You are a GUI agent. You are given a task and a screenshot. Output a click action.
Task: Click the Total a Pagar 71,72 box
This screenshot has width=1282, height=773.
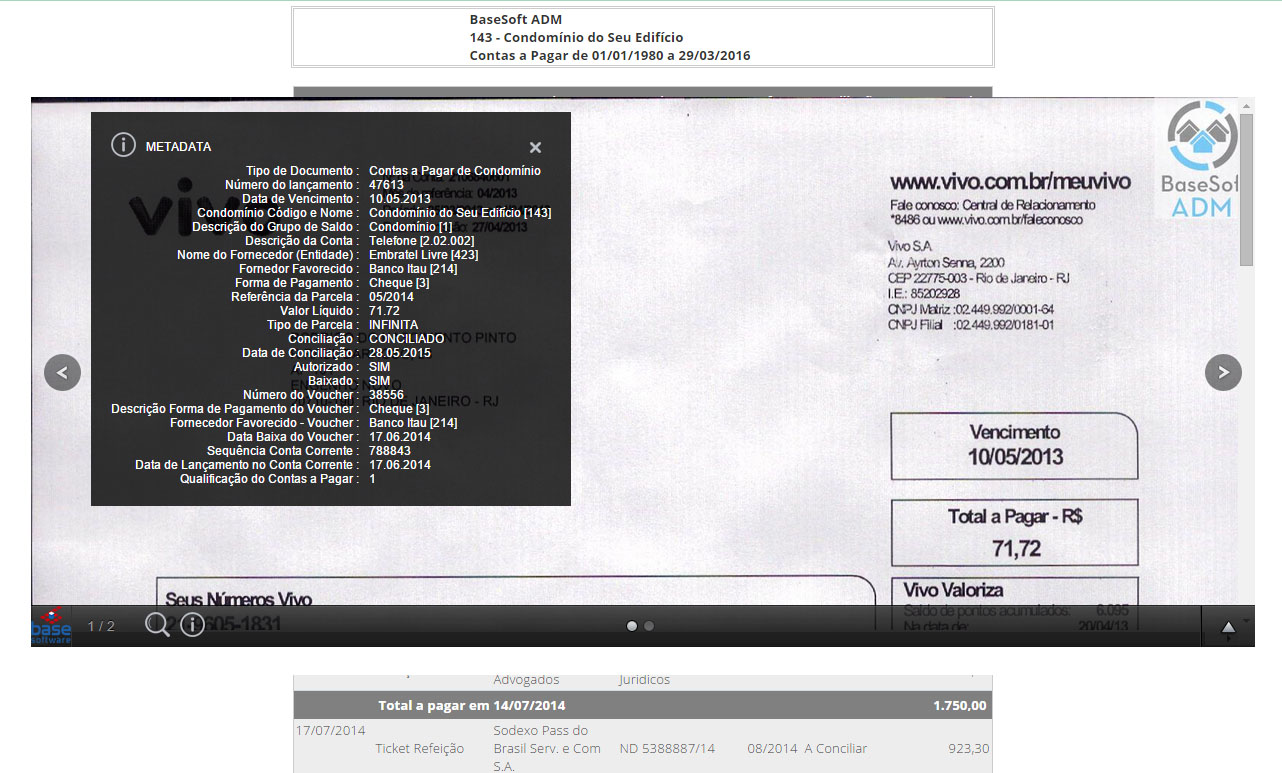coord(1014,532)
